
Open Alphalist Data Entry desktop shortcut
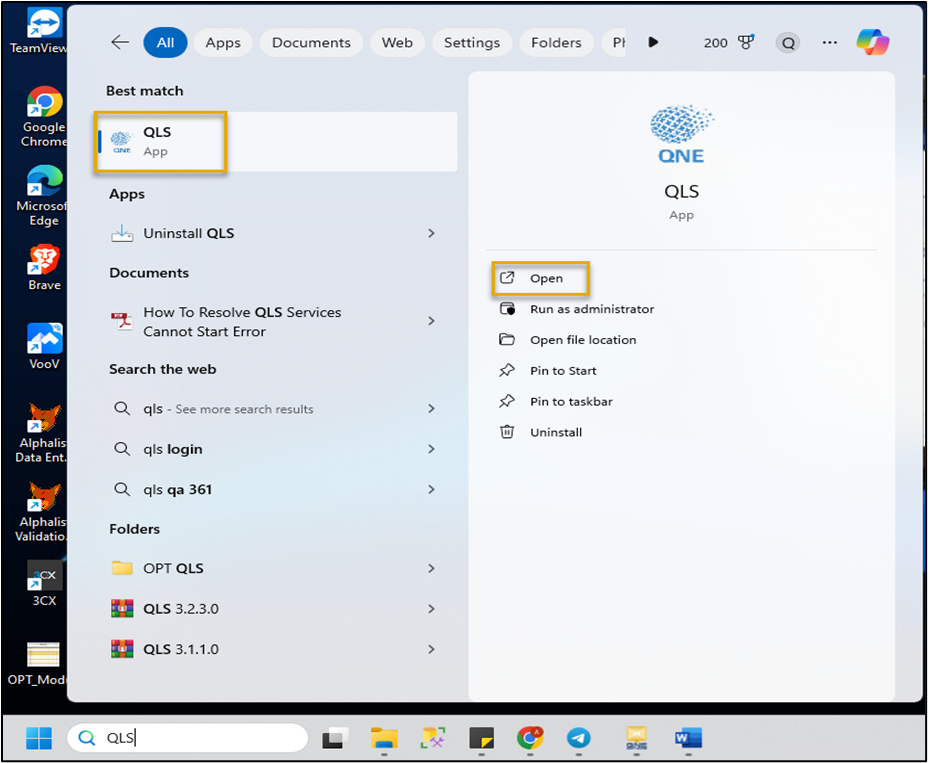click(43, 432)
